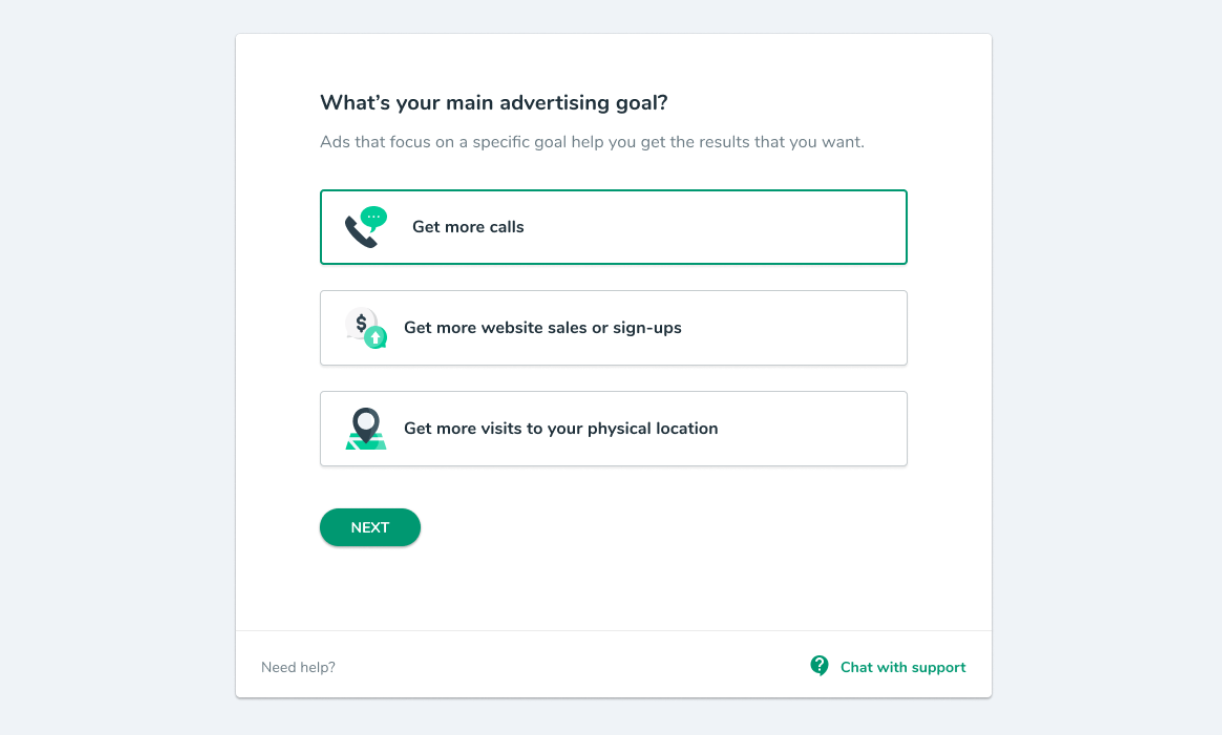Click the dollar sign sales icon
1222x735 pixels.
[x=362, y=323]
